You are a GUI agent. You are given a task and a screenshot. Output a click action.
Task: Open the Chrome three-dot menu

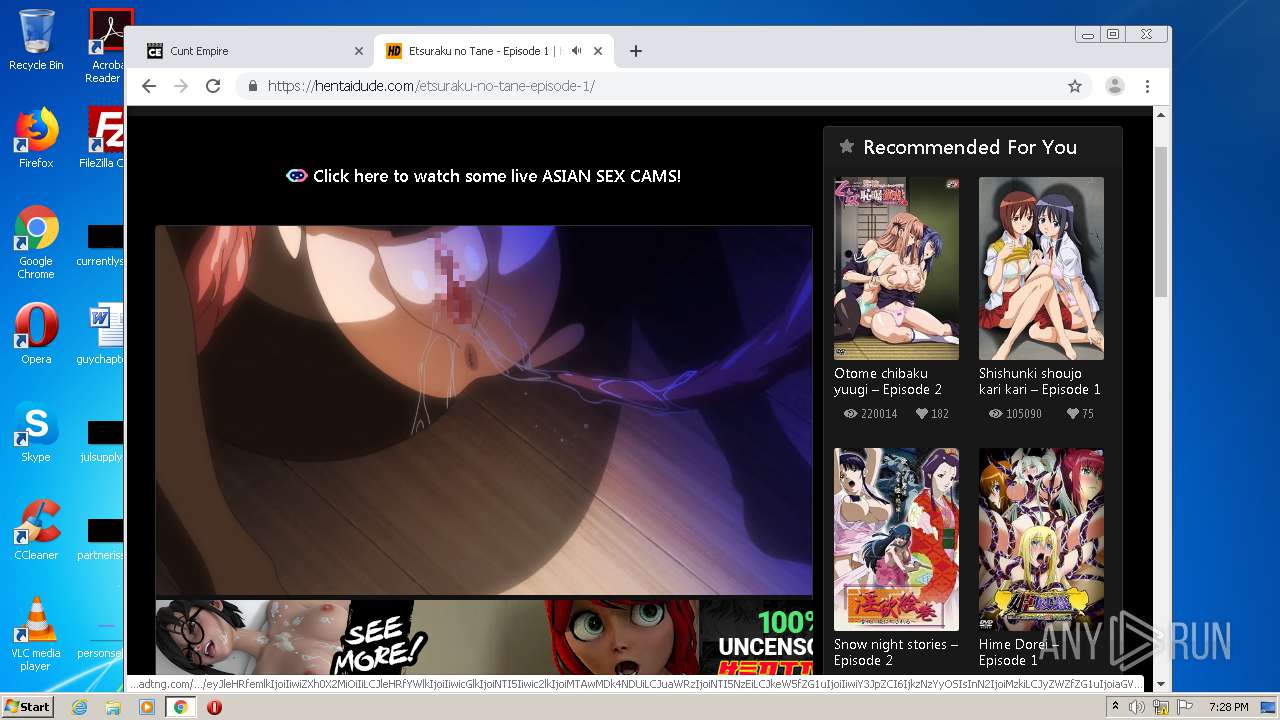(1148, 86)
